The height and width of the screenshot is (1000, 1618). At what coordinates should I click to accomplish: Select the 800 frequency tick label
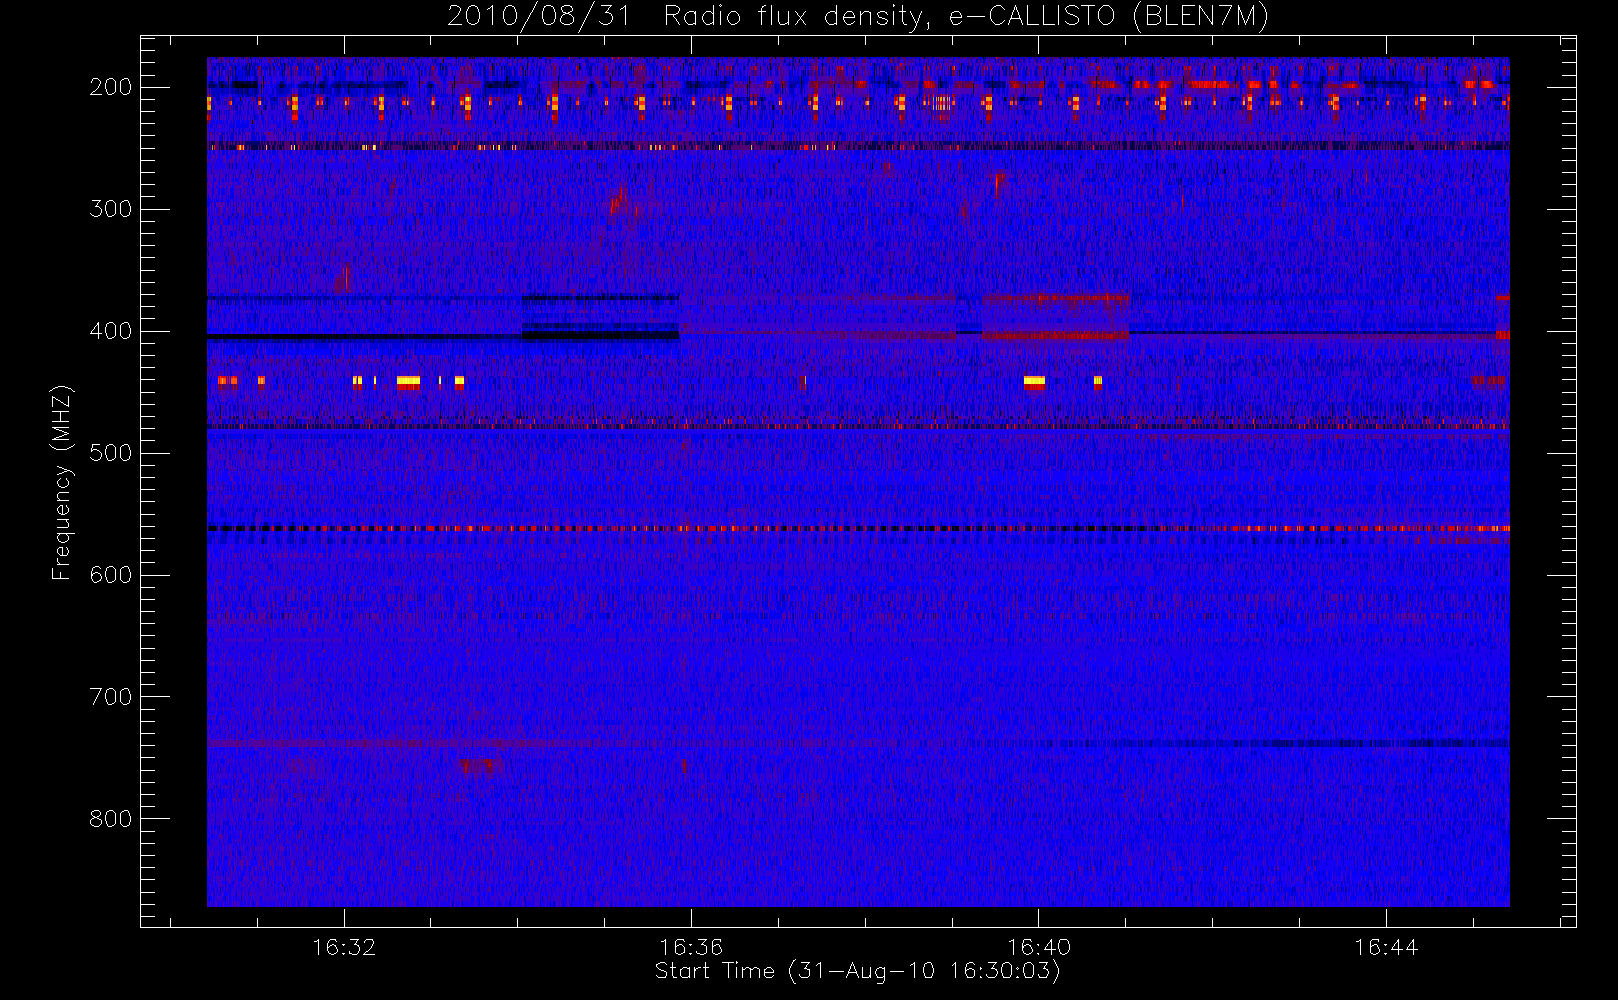[x=111, y=819]
